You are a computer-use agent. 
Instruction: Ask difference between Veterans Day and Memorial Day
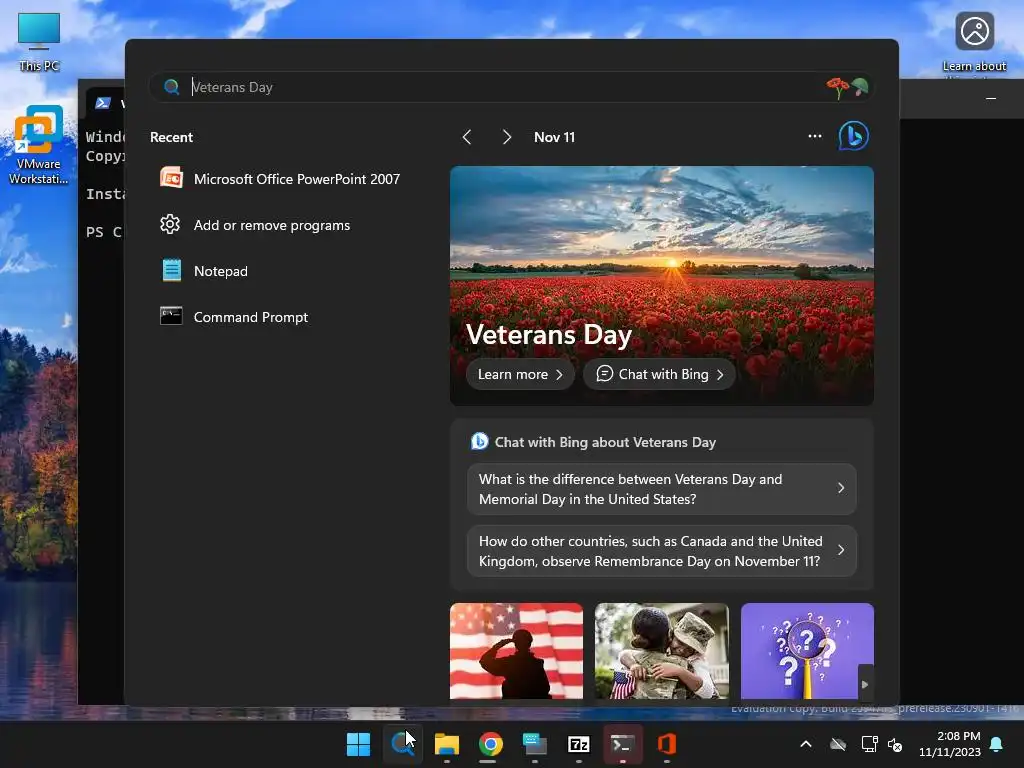[x=662, y=489]
